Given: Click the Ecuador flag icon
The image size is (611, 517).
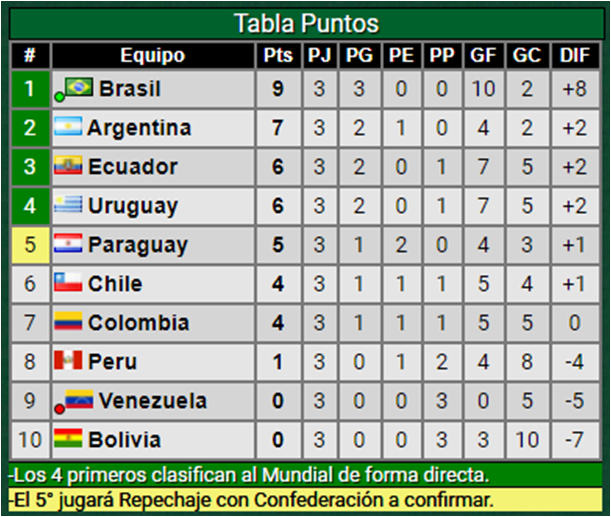Looking at the screenshot, I should coord(68,166).
